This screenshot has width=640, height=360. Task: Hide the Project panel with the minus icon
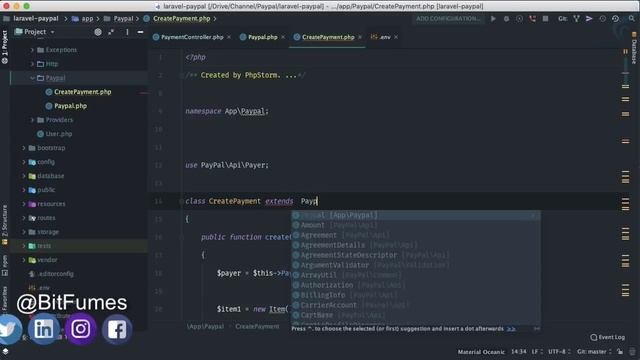140,32
